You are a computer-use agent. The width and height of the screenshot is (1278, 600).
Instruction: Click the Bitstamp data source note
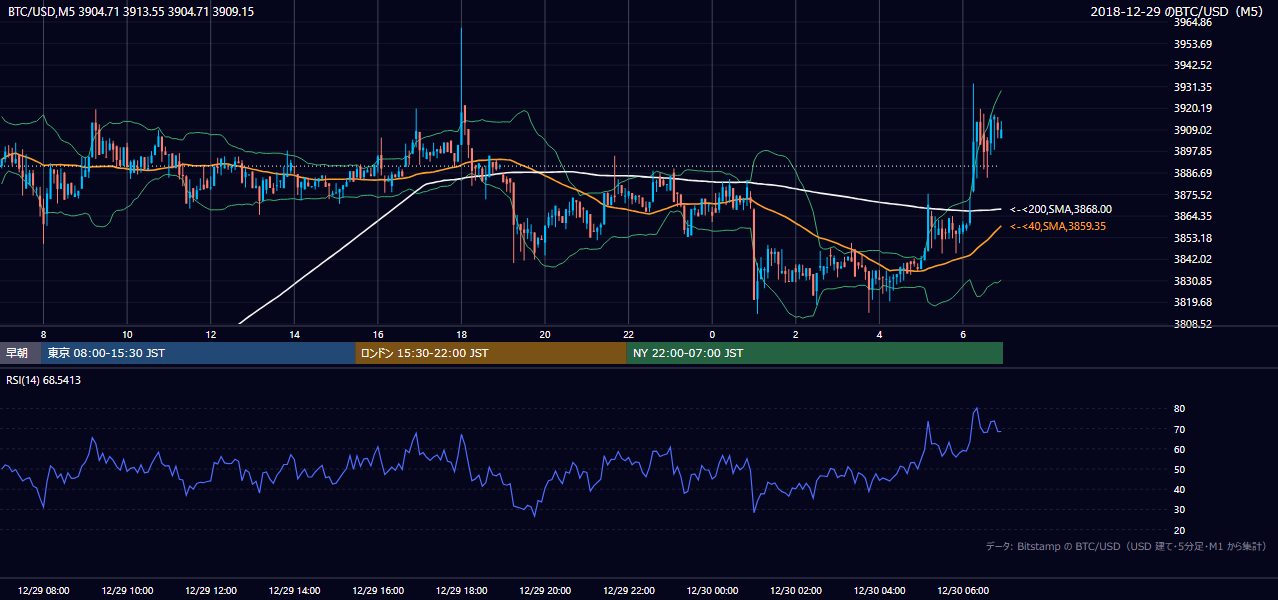click(1126, 546)
